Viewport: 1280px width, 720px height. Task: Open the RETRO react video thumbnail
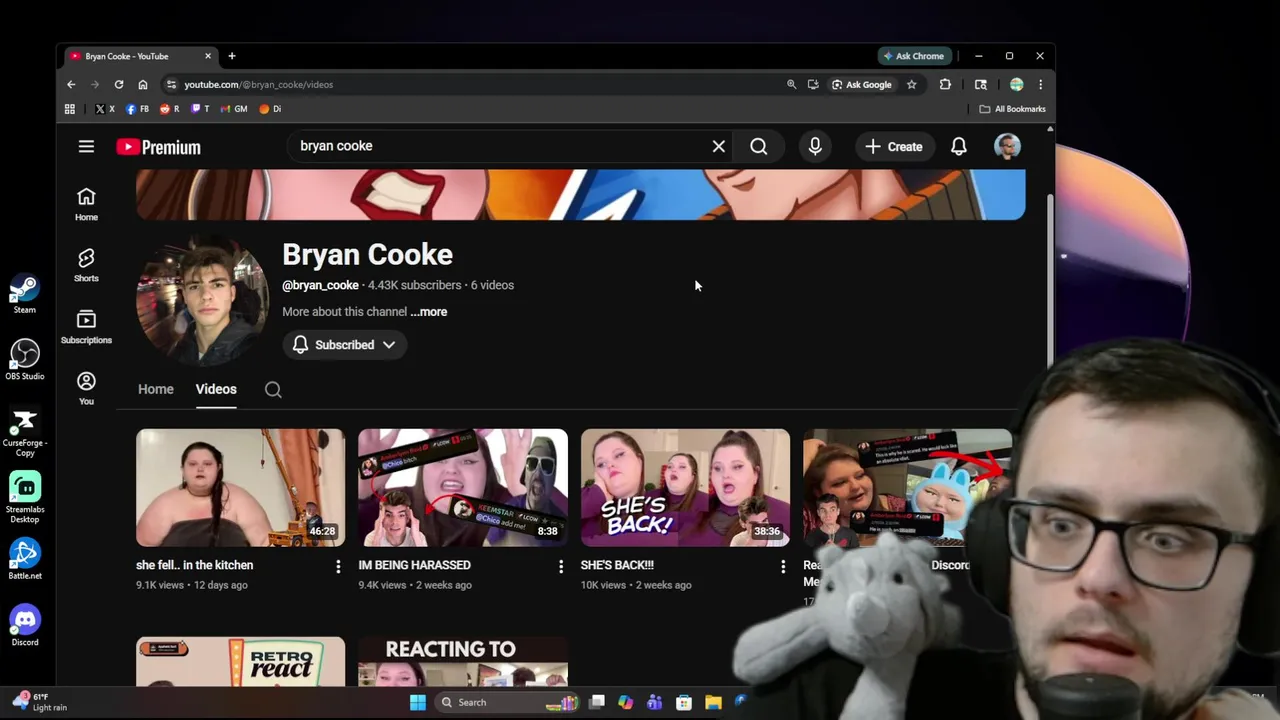click(x=240, y=662)
